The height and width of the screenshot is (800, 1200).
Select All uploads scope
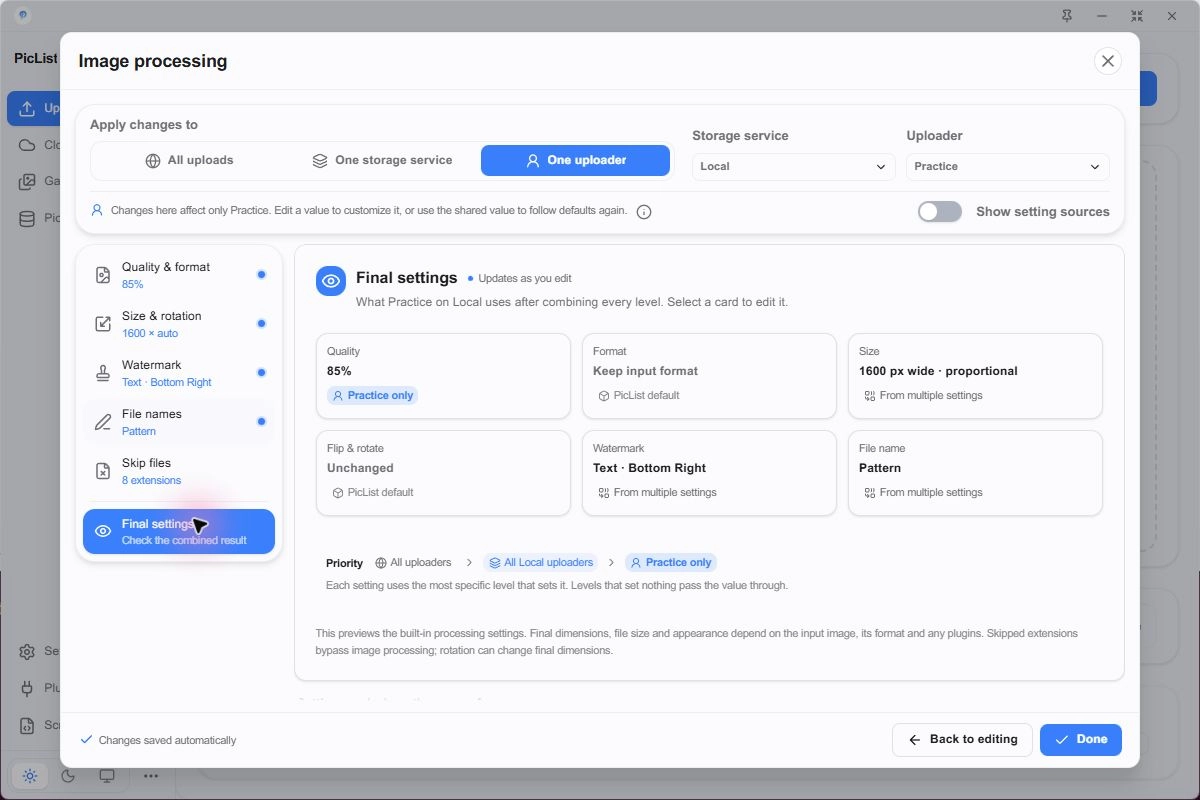coord(189,160)
